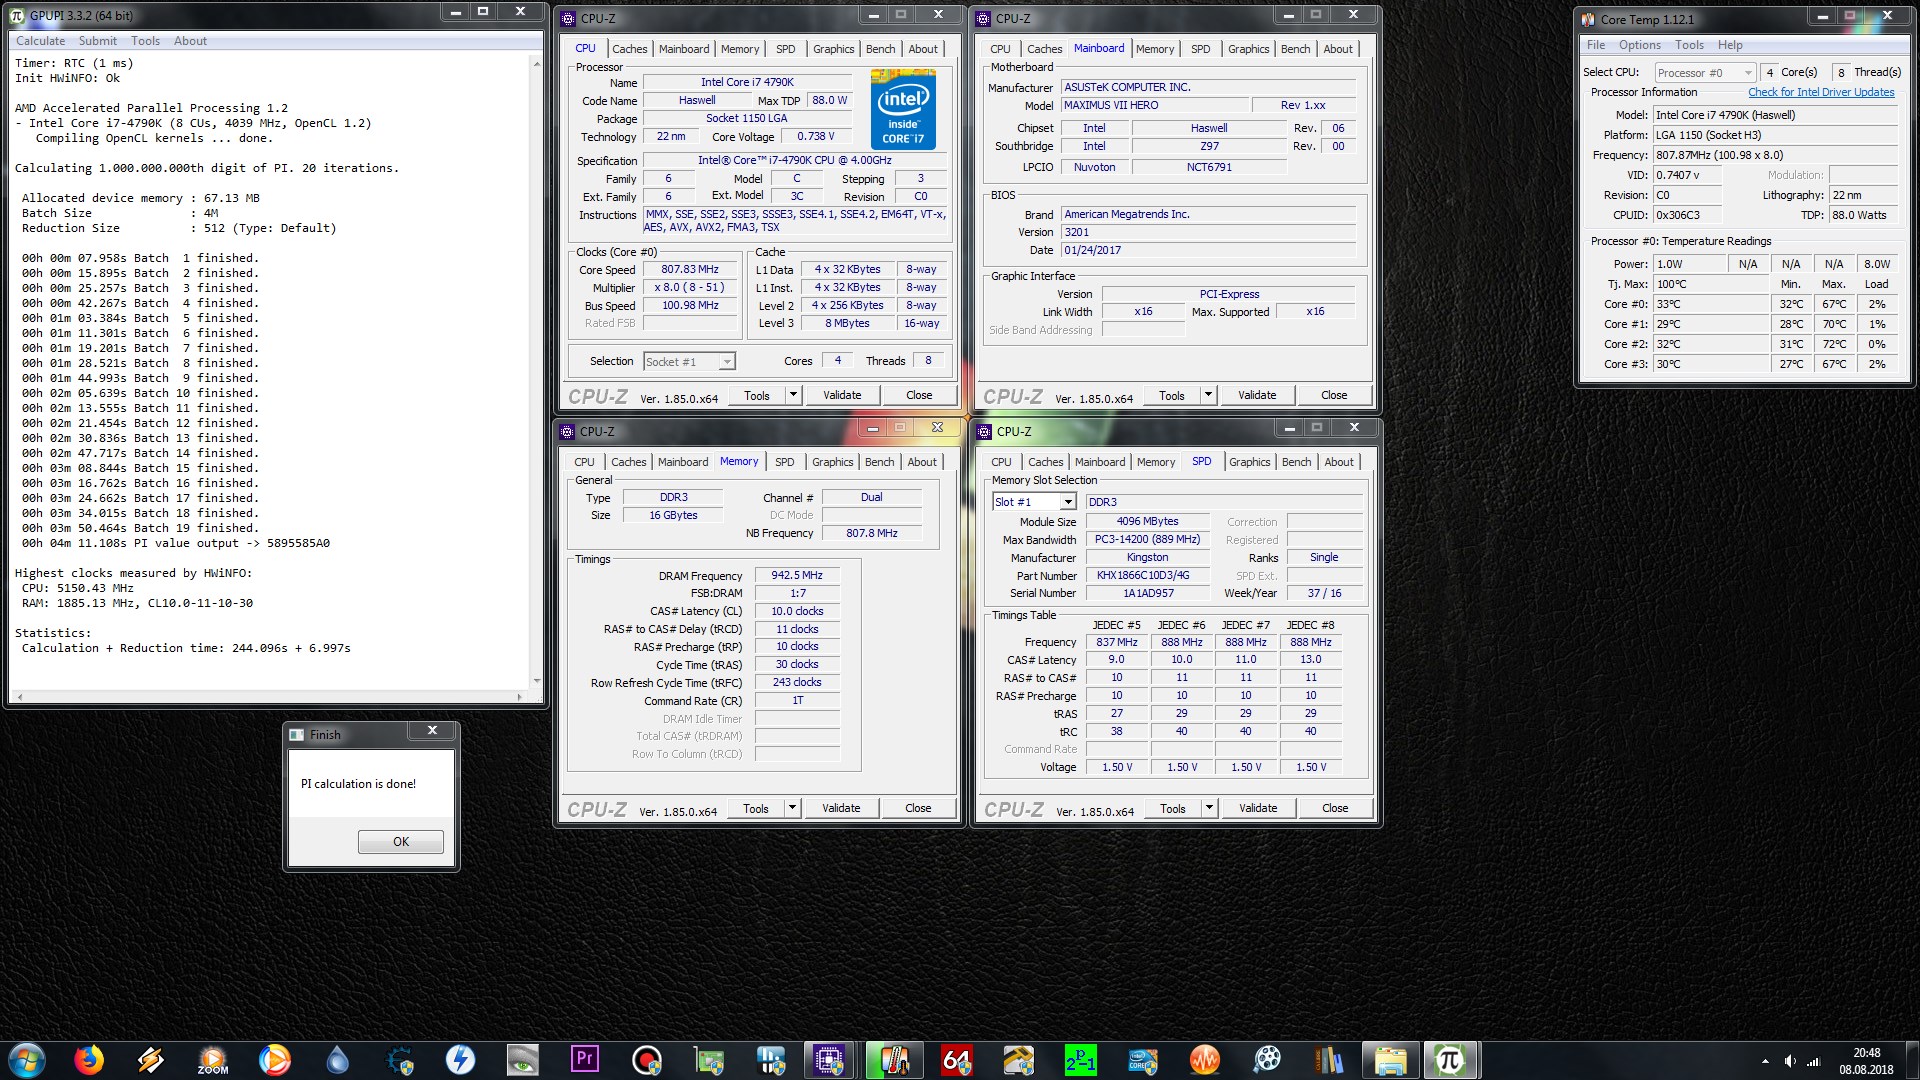This screenshot has width=1920, height=1080.
Task: Open Tools dropdown arrow in Mainboard window
Action: coord(1208,395)
